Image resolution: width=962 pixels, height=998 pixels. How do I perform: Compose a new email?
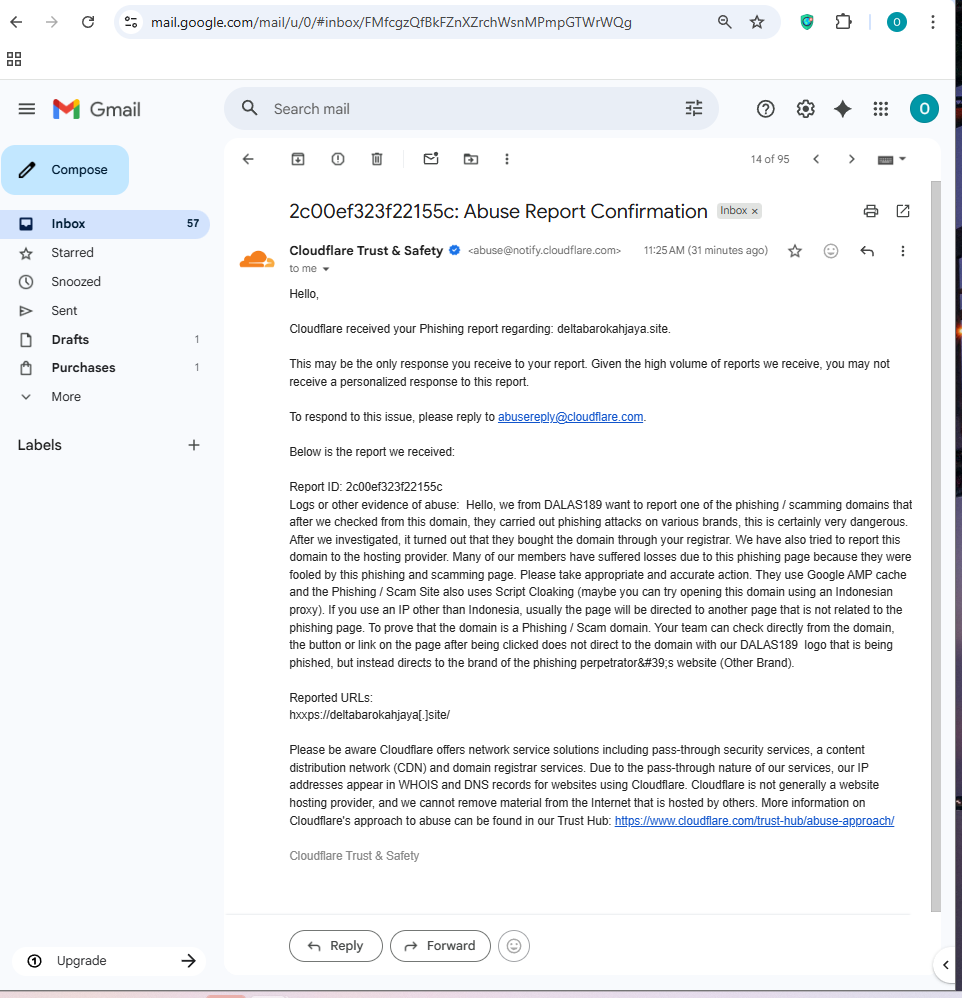pos(65,170)
